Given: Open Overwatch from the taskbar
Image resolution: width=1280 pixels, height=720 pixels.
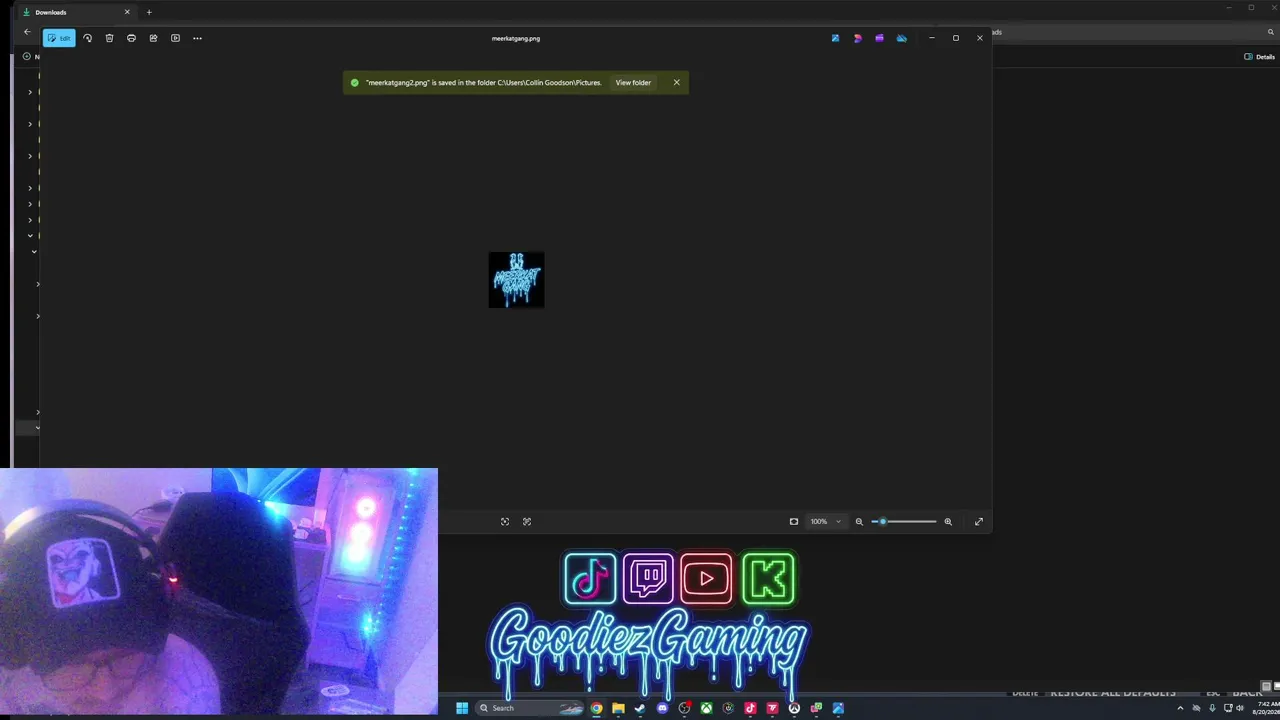Looking at the screenshot, I should [x=794, y=708].
